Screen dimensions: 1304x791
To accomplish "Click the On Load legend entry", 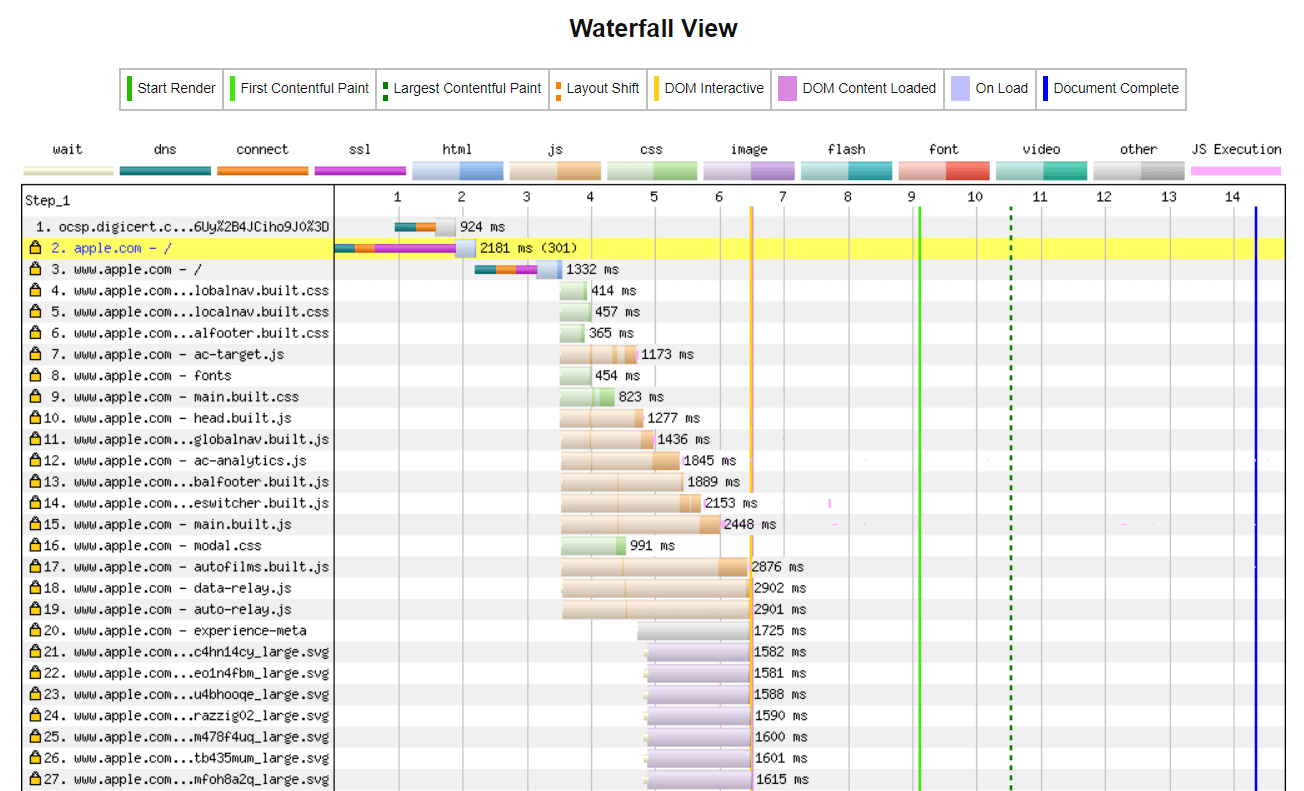I will coord(990,88).
